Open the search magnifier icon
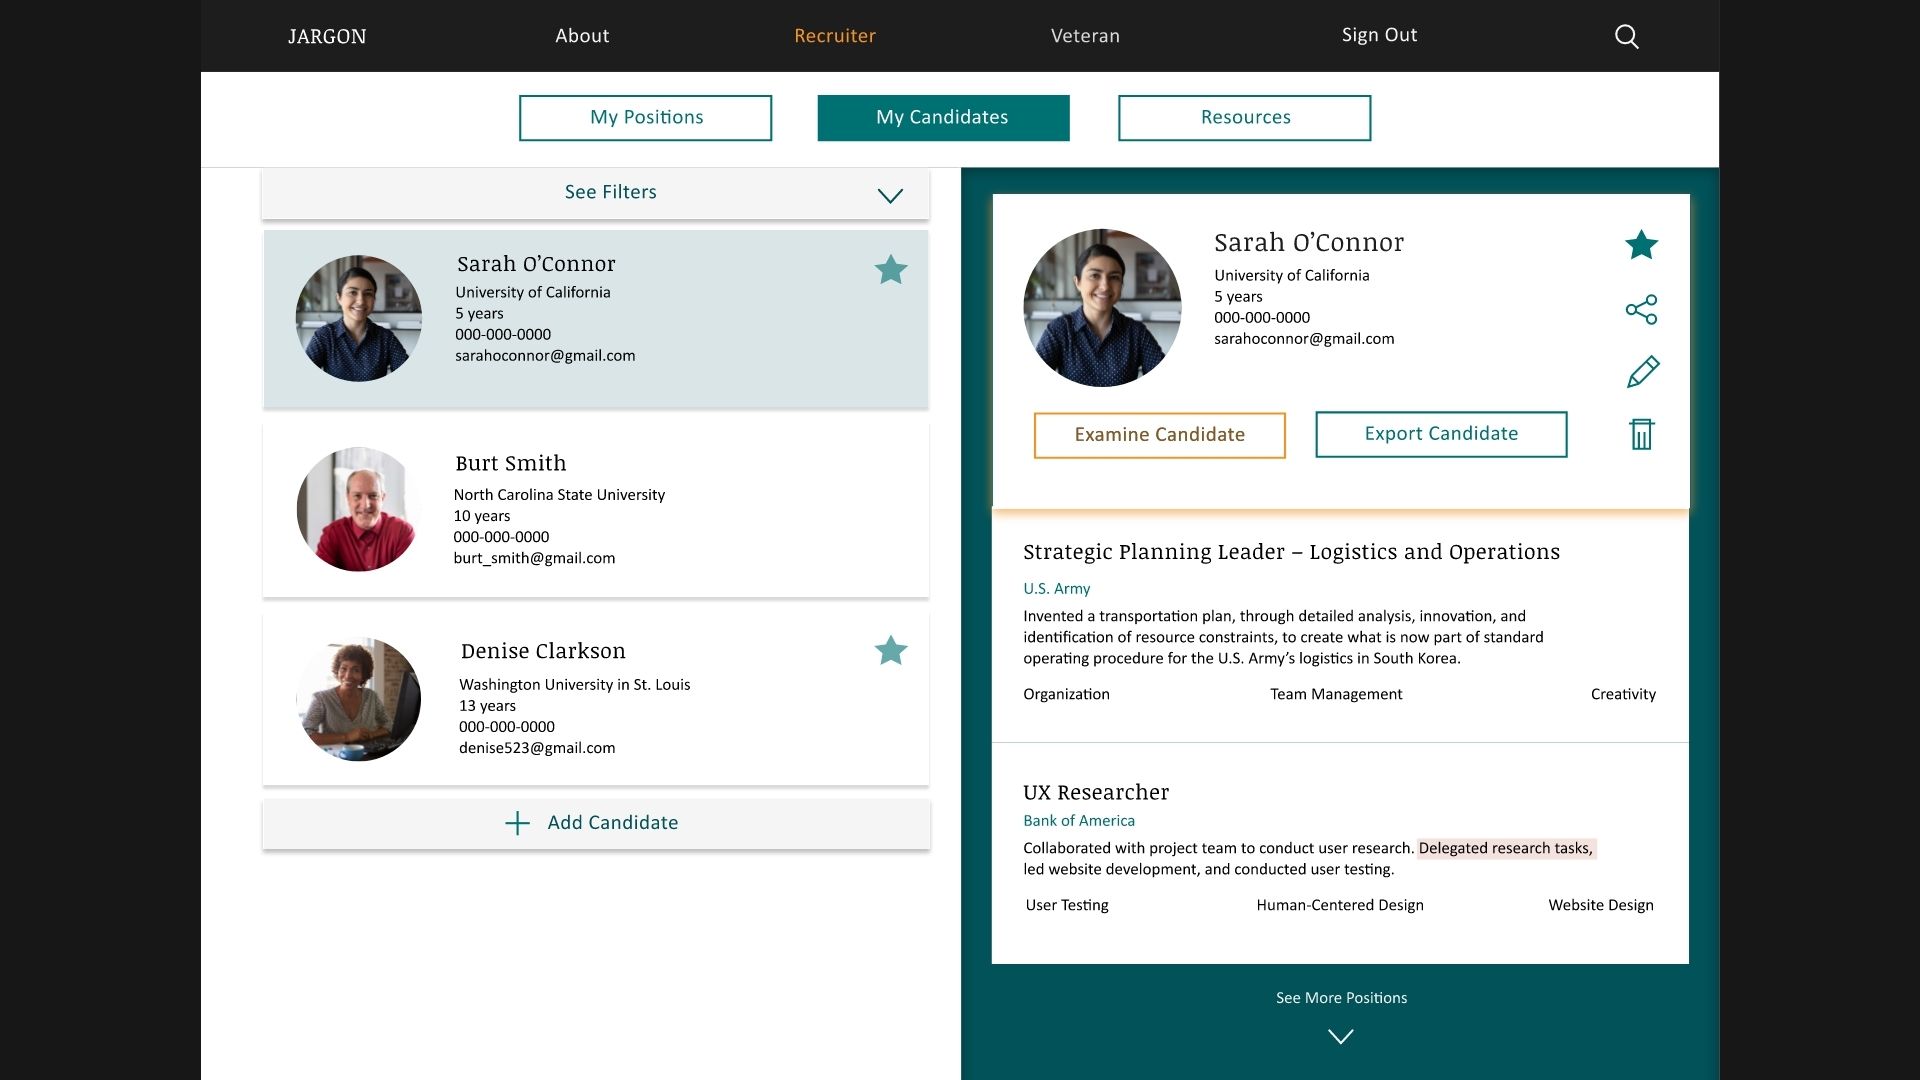Image resolution: width=1920 pixels, height=1080 pixels. 1627,37
